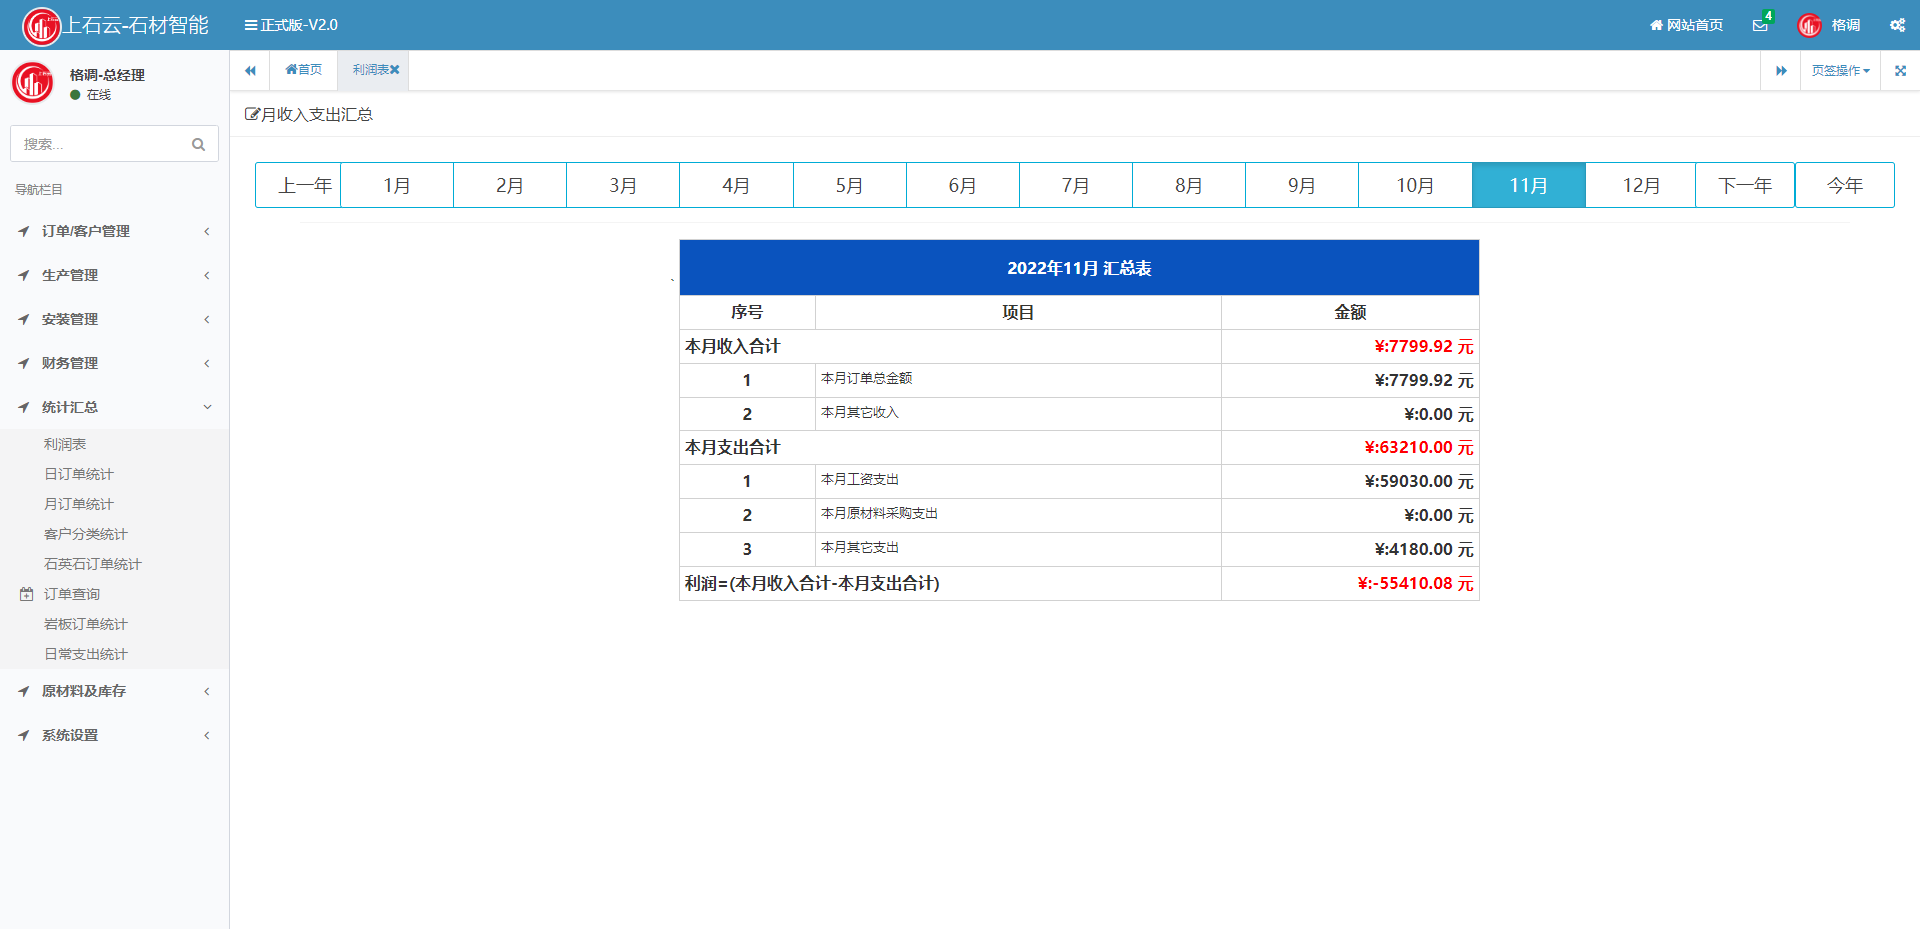Expand the 安装管理 menu chevron
1920x929 pixels.
click(x=207, y=319)
